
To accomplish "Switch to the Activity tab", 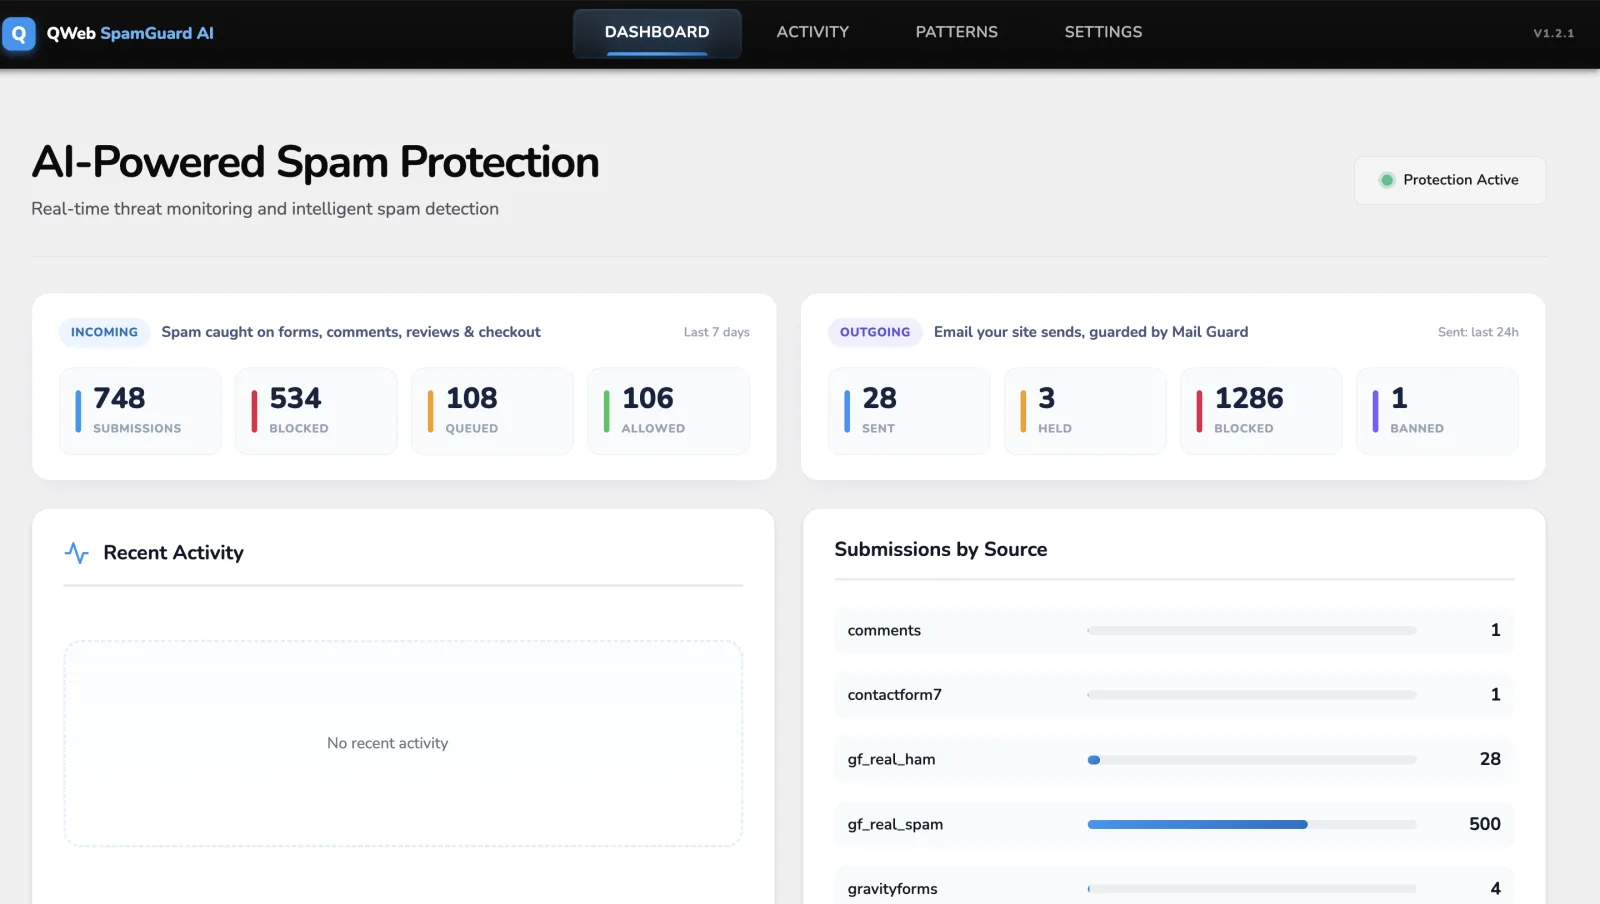I will coord(813,32).
